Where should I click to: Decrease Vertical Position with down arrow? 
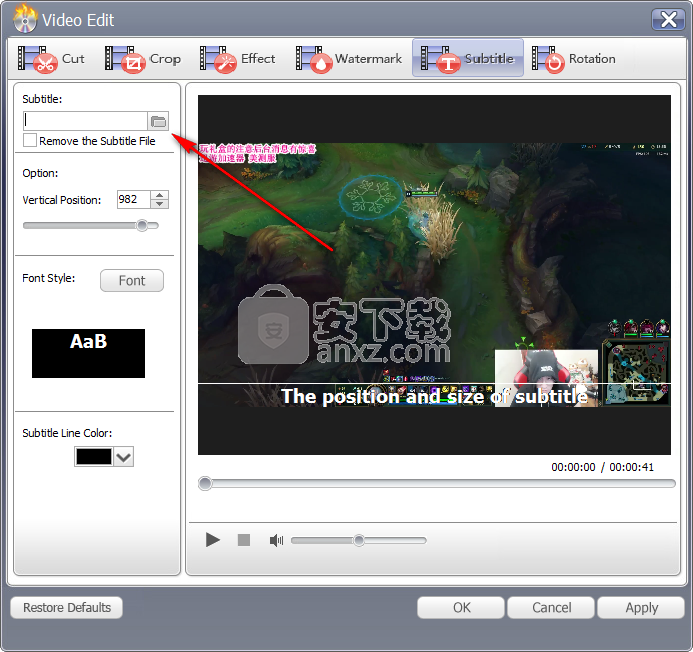(160, 204)
